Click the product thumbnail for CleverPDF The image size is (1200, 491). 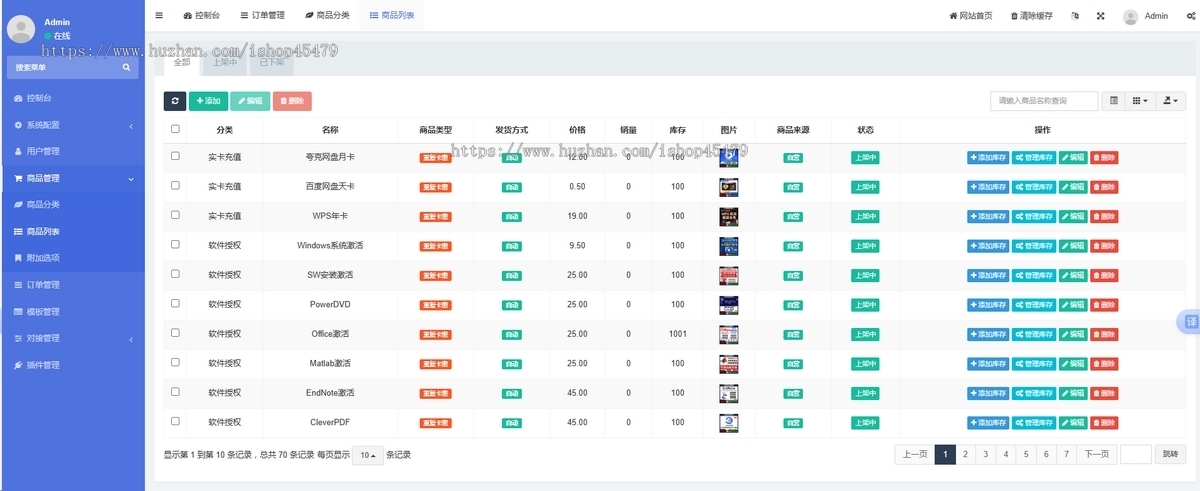click(x=728, y=423)
